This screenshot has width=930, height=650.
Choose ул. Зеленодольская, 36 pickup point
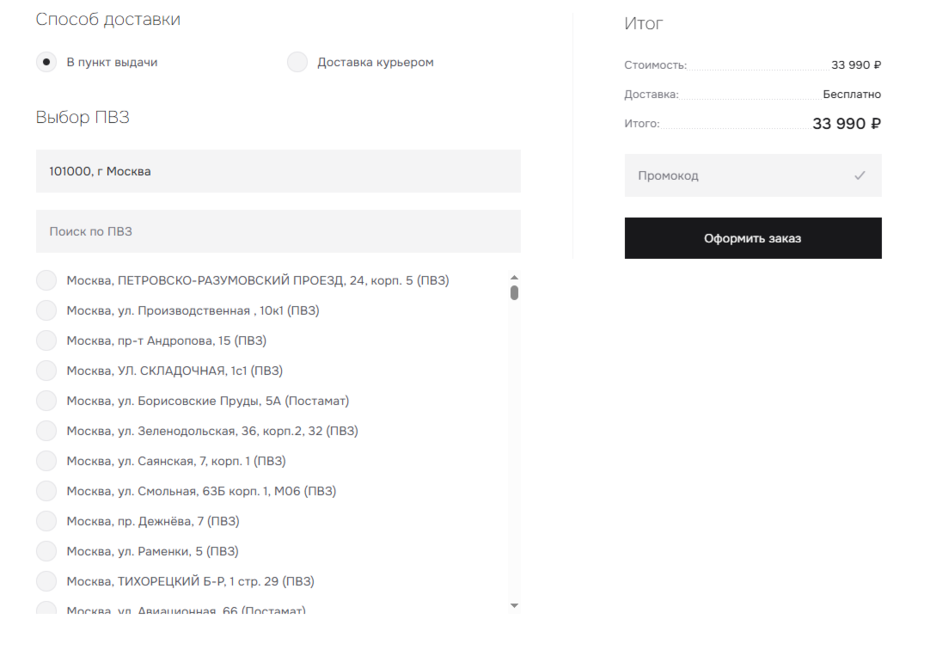[x=46, y=431]
